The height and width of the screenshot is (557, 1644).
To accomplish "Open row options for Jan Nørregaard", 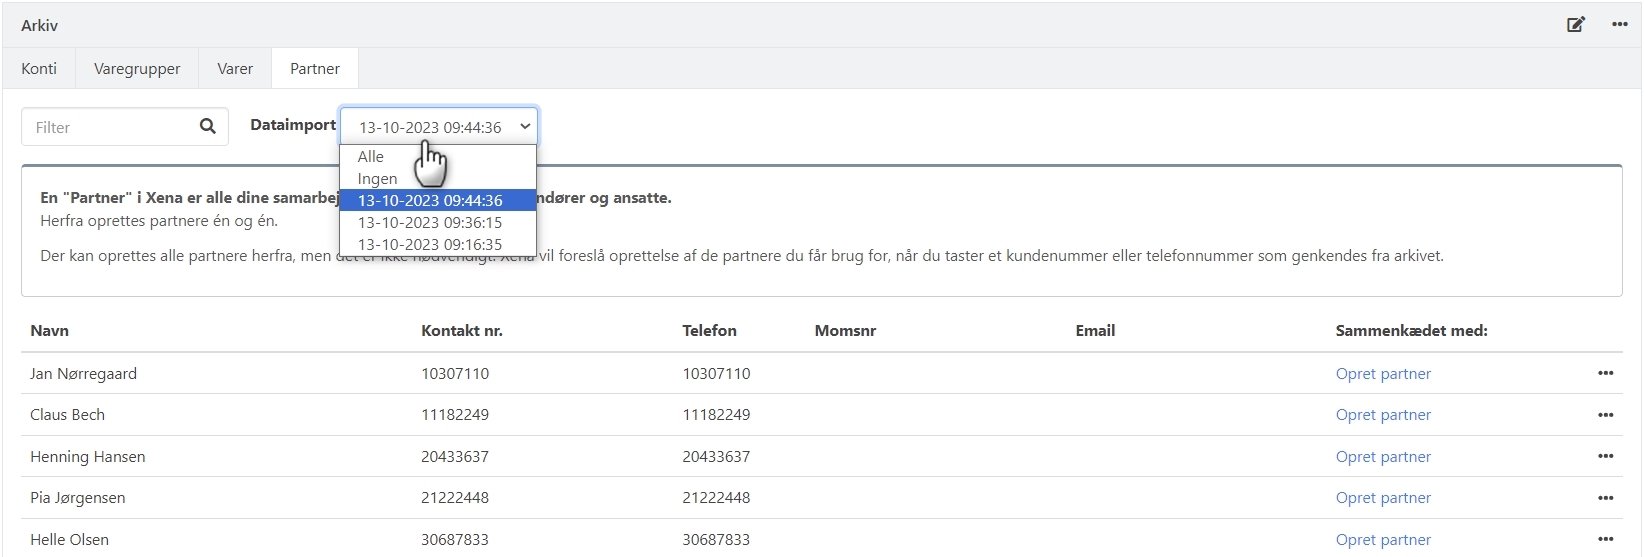I will point(1605,373).
